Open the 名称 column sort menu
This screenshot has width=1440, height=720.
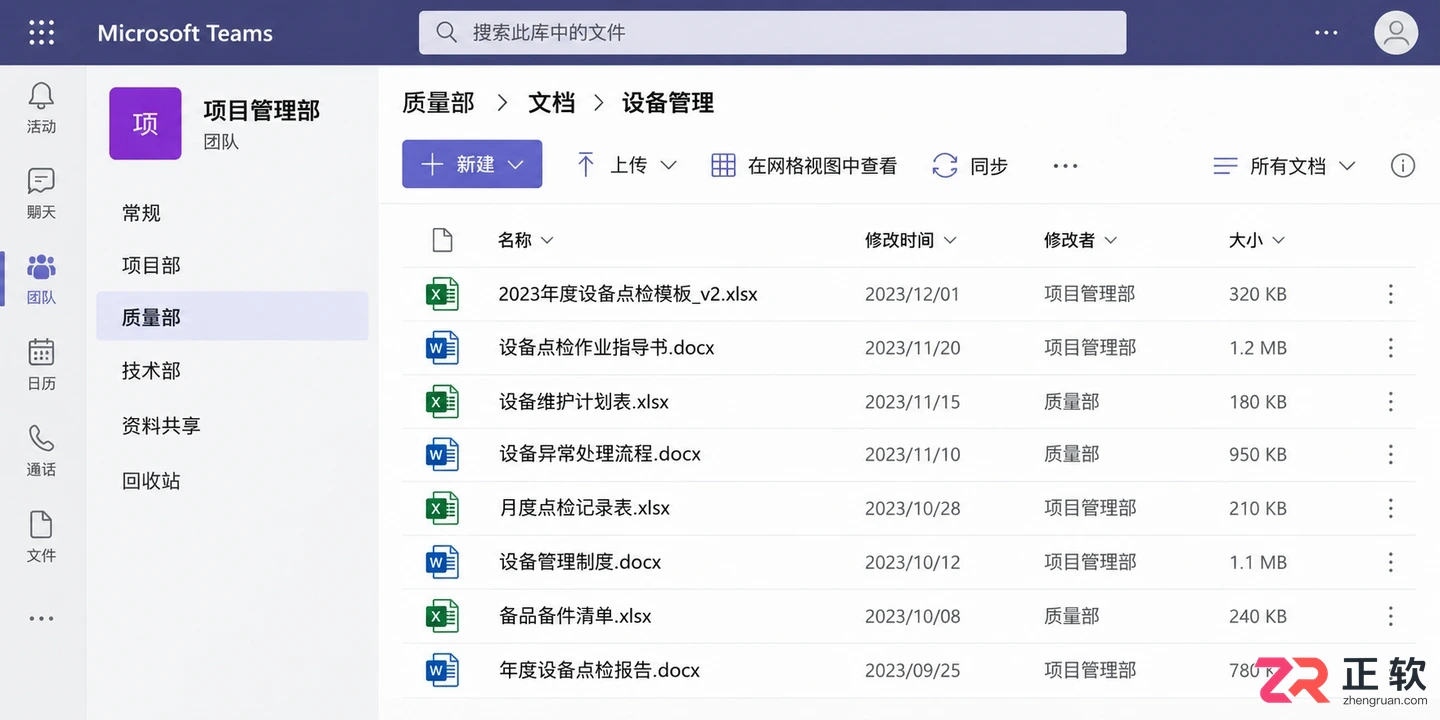pyautogui.click(x=526, y=240)
